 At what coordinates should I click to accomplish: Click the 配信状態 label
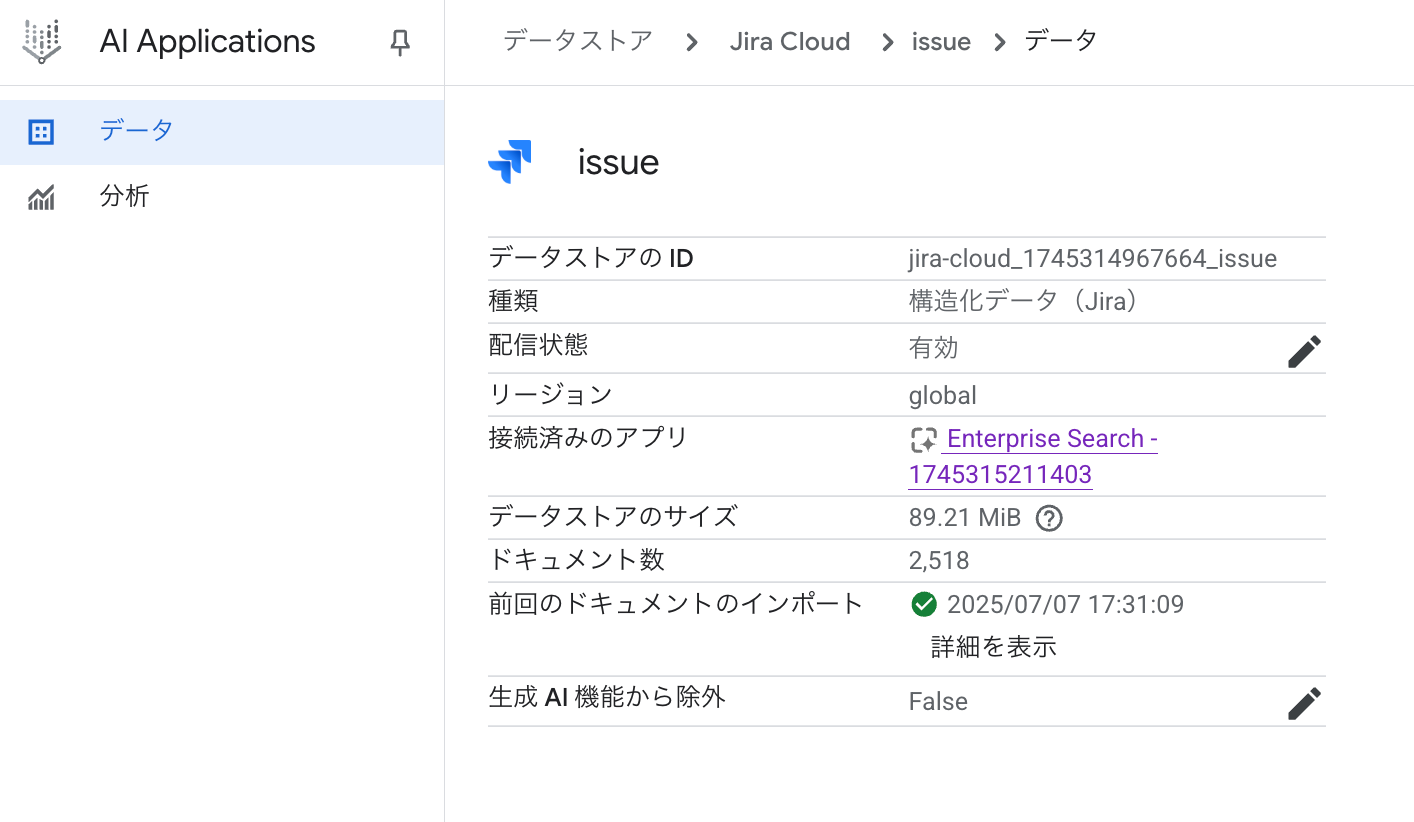click(x=538, y=345)
